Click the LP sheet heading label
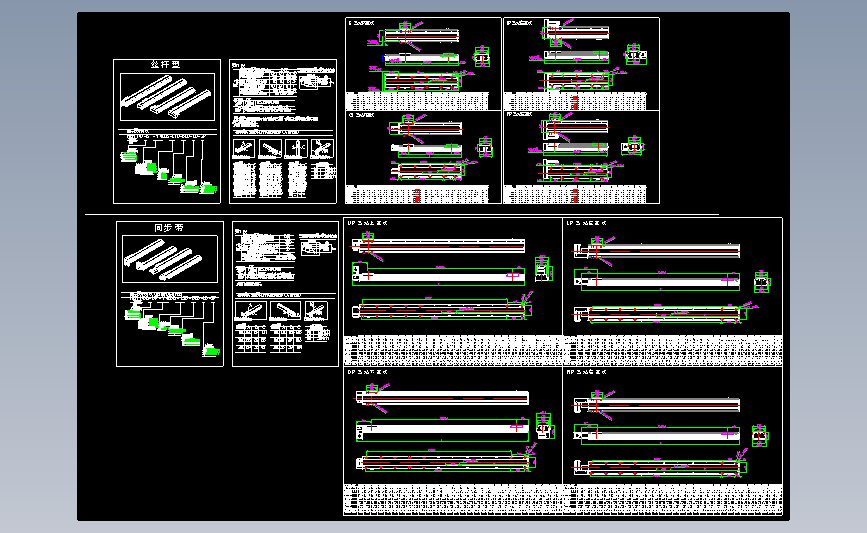867x533 pixels. tap(586, 223)
